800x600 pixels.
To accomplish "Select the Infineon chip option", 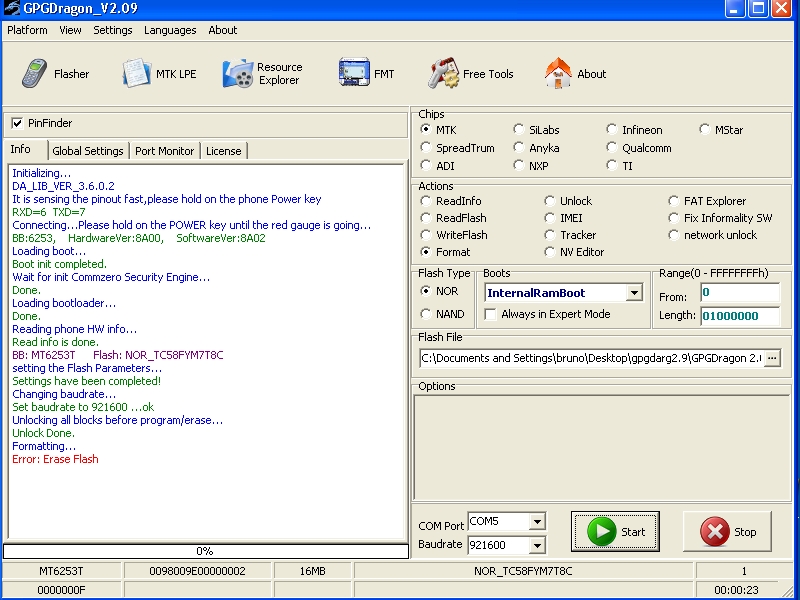I will point(611,129).
